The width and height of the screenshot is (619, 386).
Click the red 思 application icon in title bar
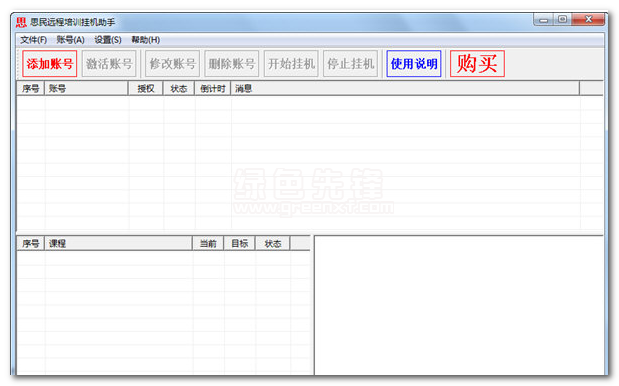tap(21, 22)
